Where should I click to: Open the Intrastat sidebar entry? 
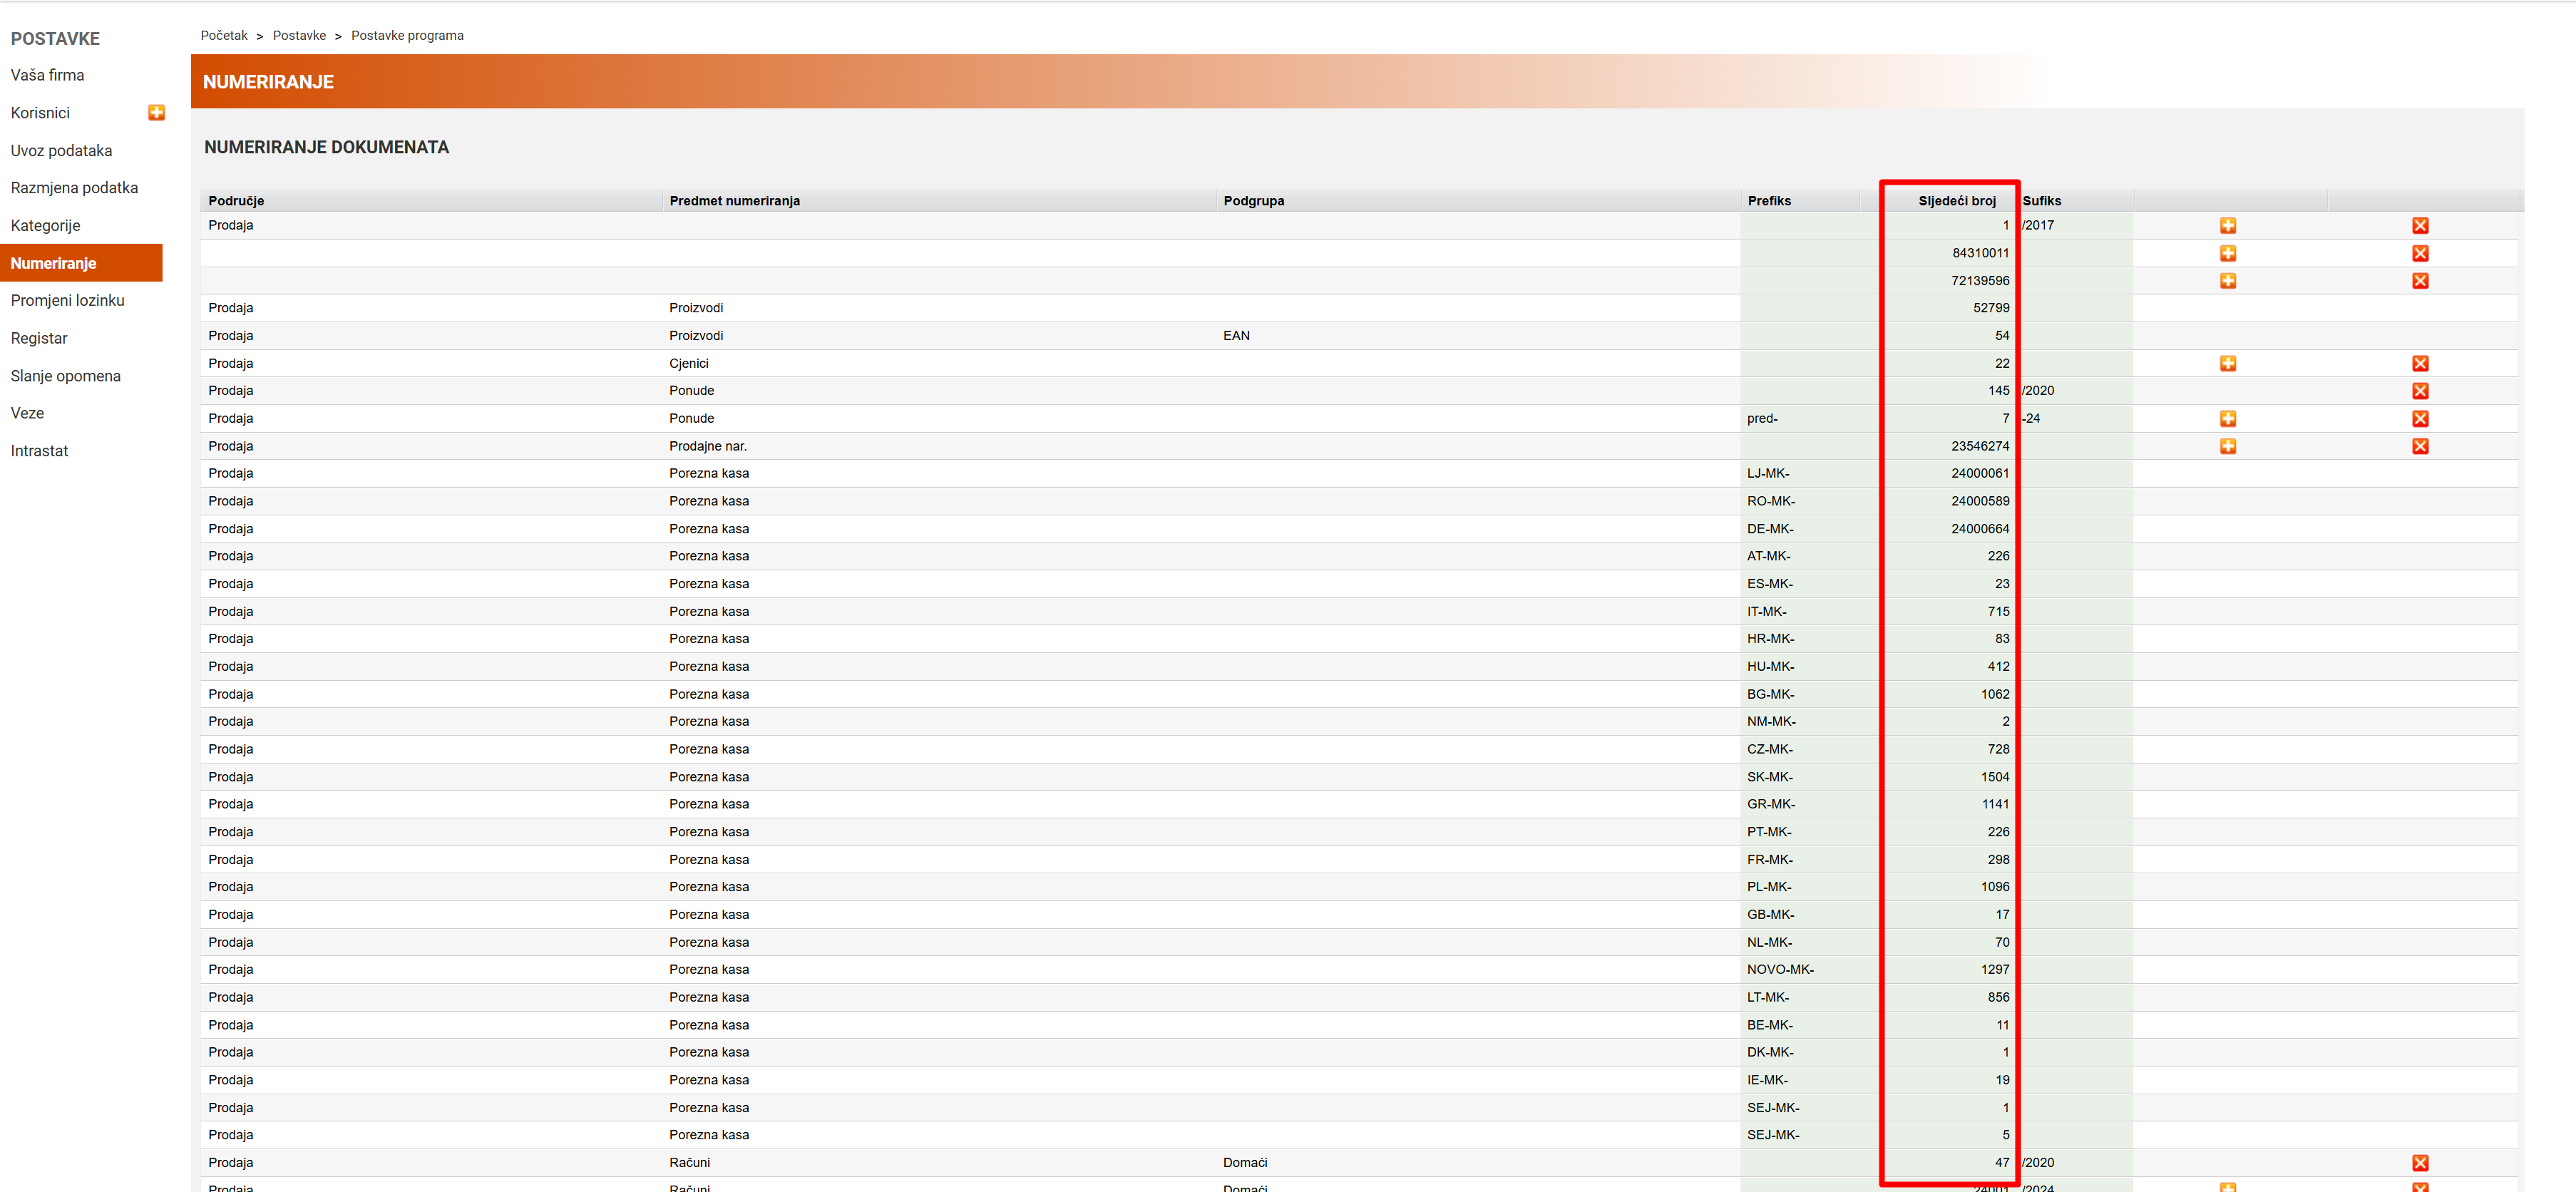tap(39, 451)
